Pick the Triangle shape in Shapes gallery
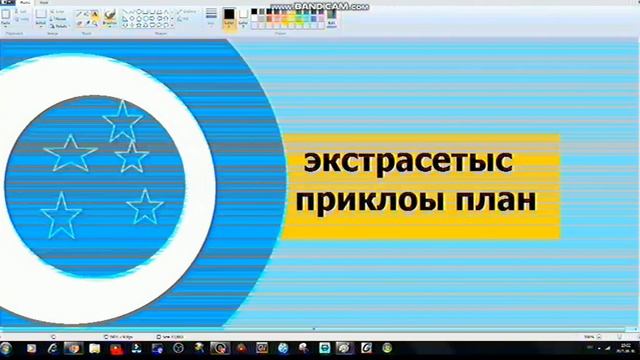Image resolution: width=640 pixels, height=360 pixels. coord(166,12)
